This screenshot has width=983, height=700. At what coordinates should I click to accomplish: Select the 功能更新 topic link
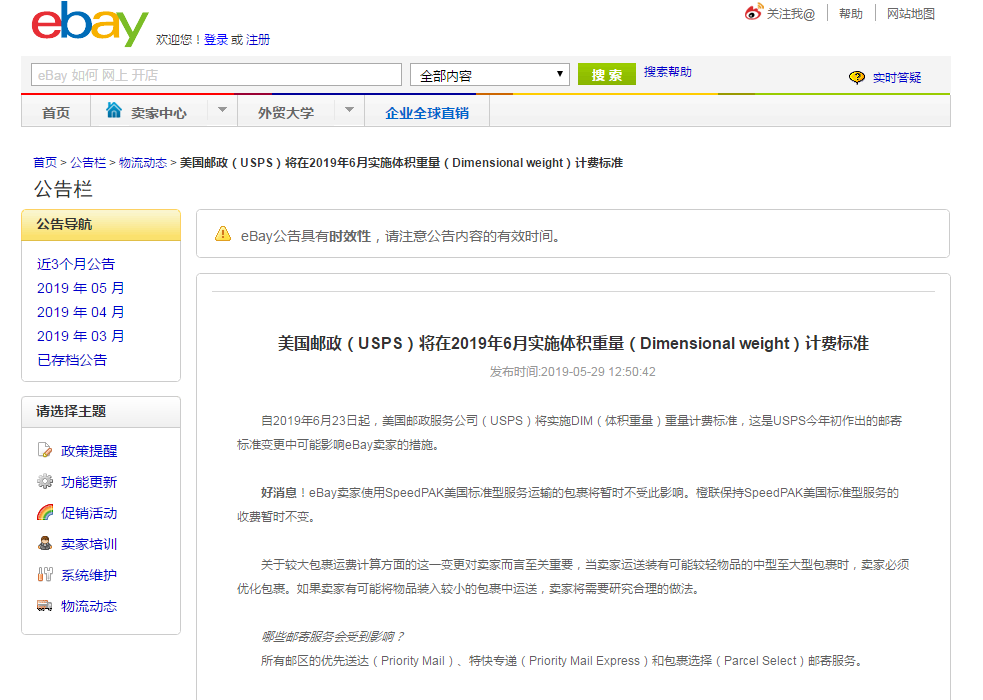[x=89, y=482]
